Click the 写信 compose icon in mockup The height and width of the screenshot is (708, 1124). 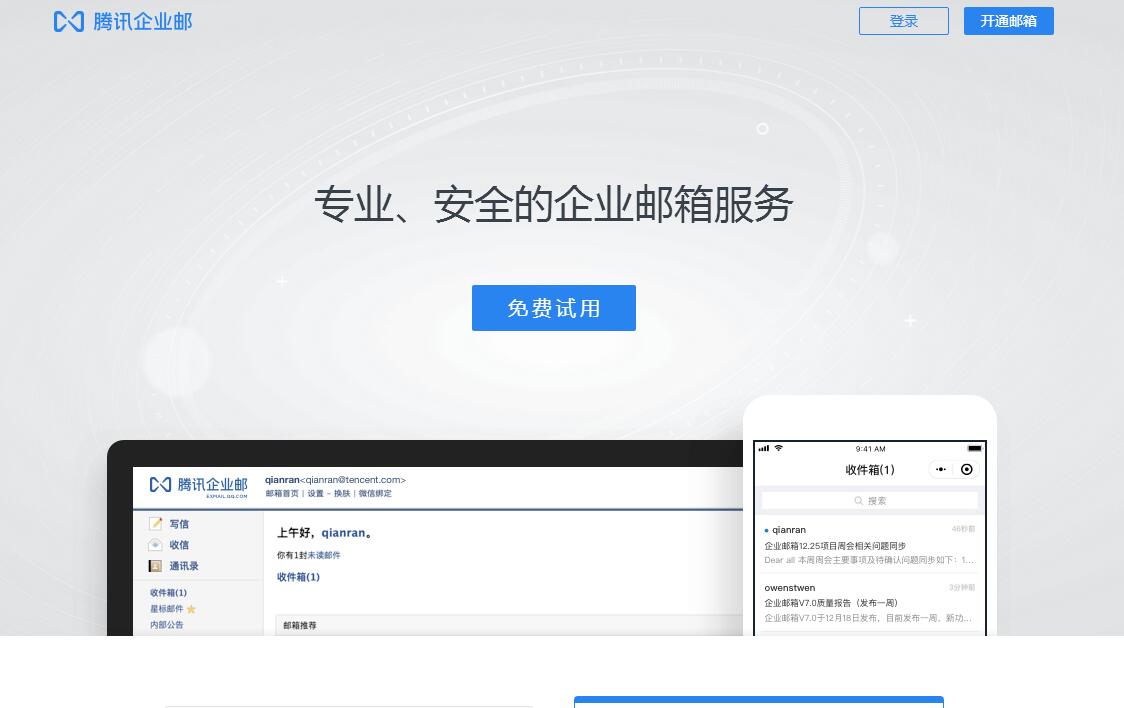pyautogui.click(x=156, y=524)
